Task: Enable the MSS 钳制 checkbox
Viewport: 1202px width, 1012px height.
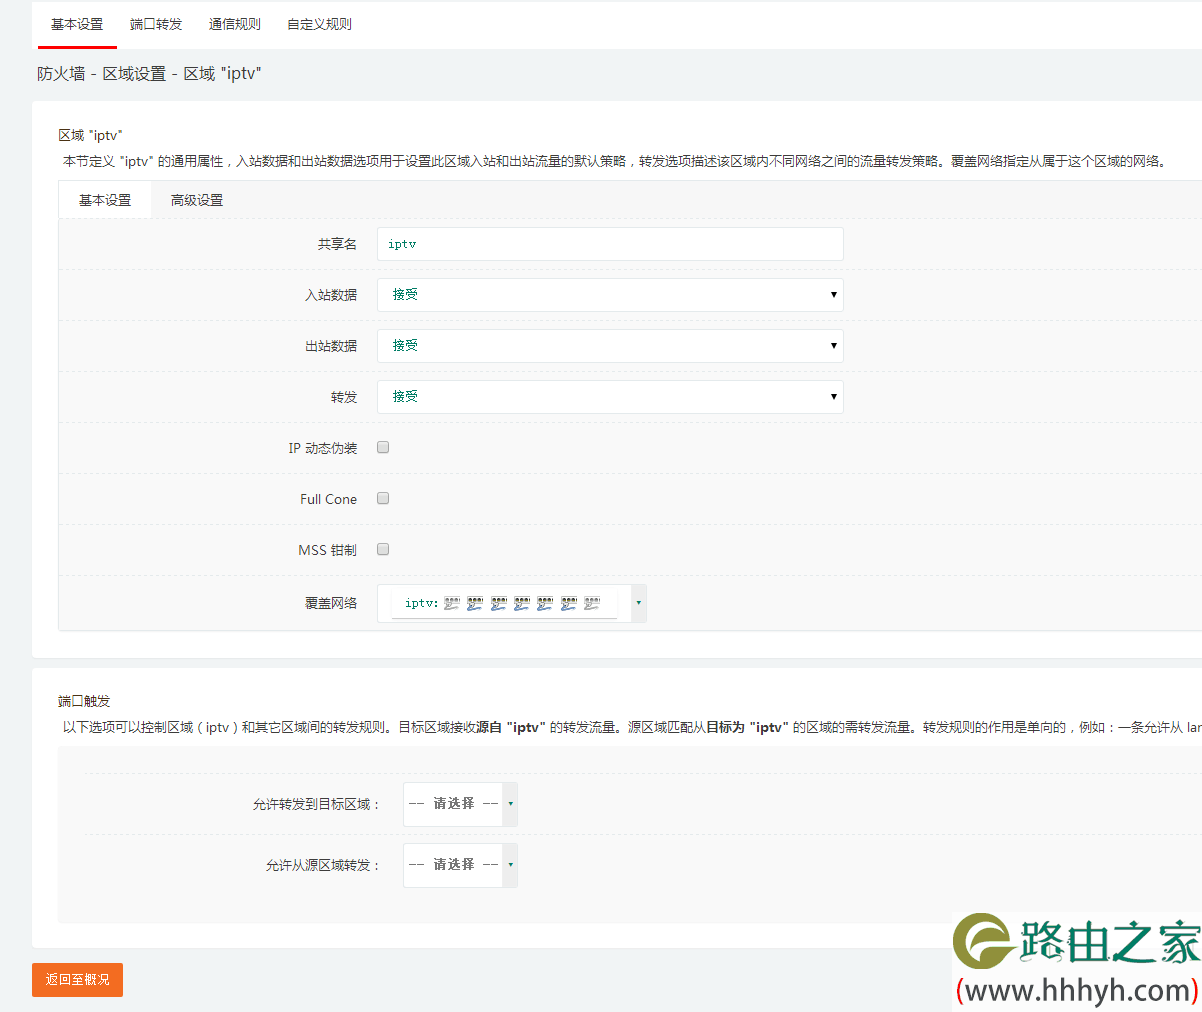Action: 383,549
